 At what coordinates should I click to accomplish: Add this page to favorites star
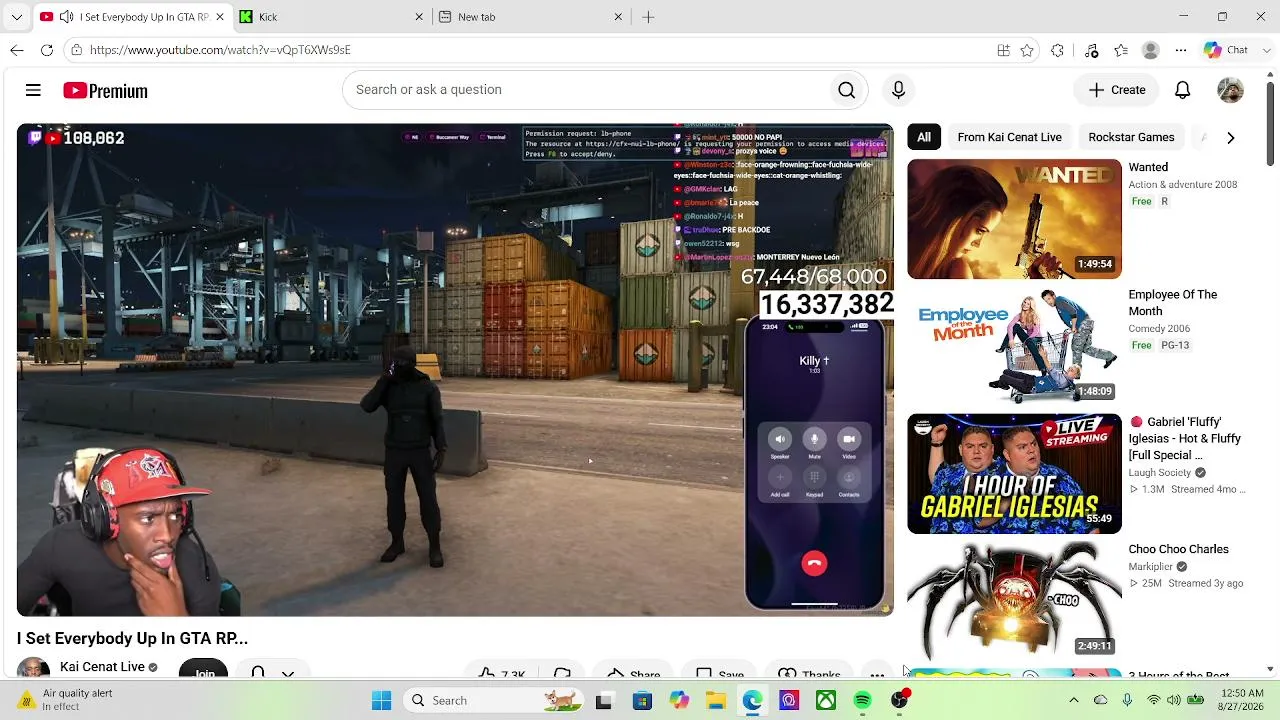[1027, 50]
